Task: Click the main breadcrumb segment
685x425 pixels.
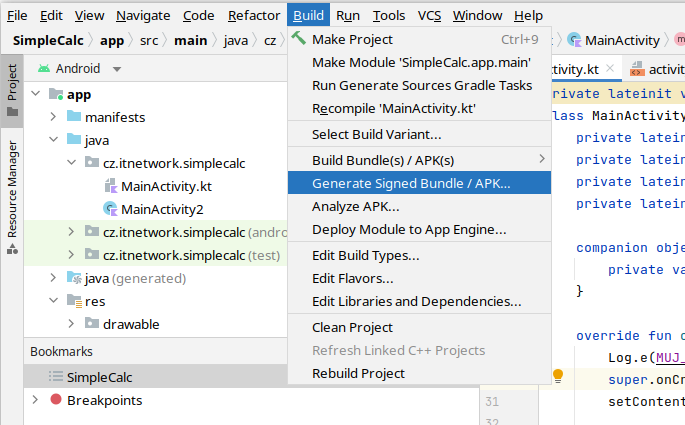Action: [190, 40]
